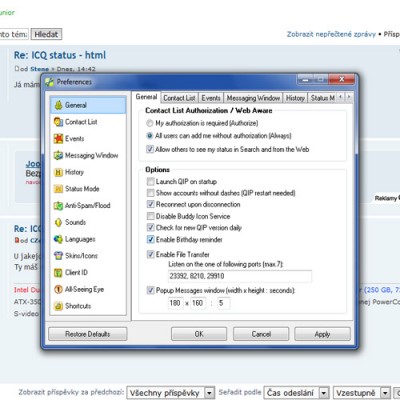Open the Shortcuts icon in sidebar

(58, 306)
